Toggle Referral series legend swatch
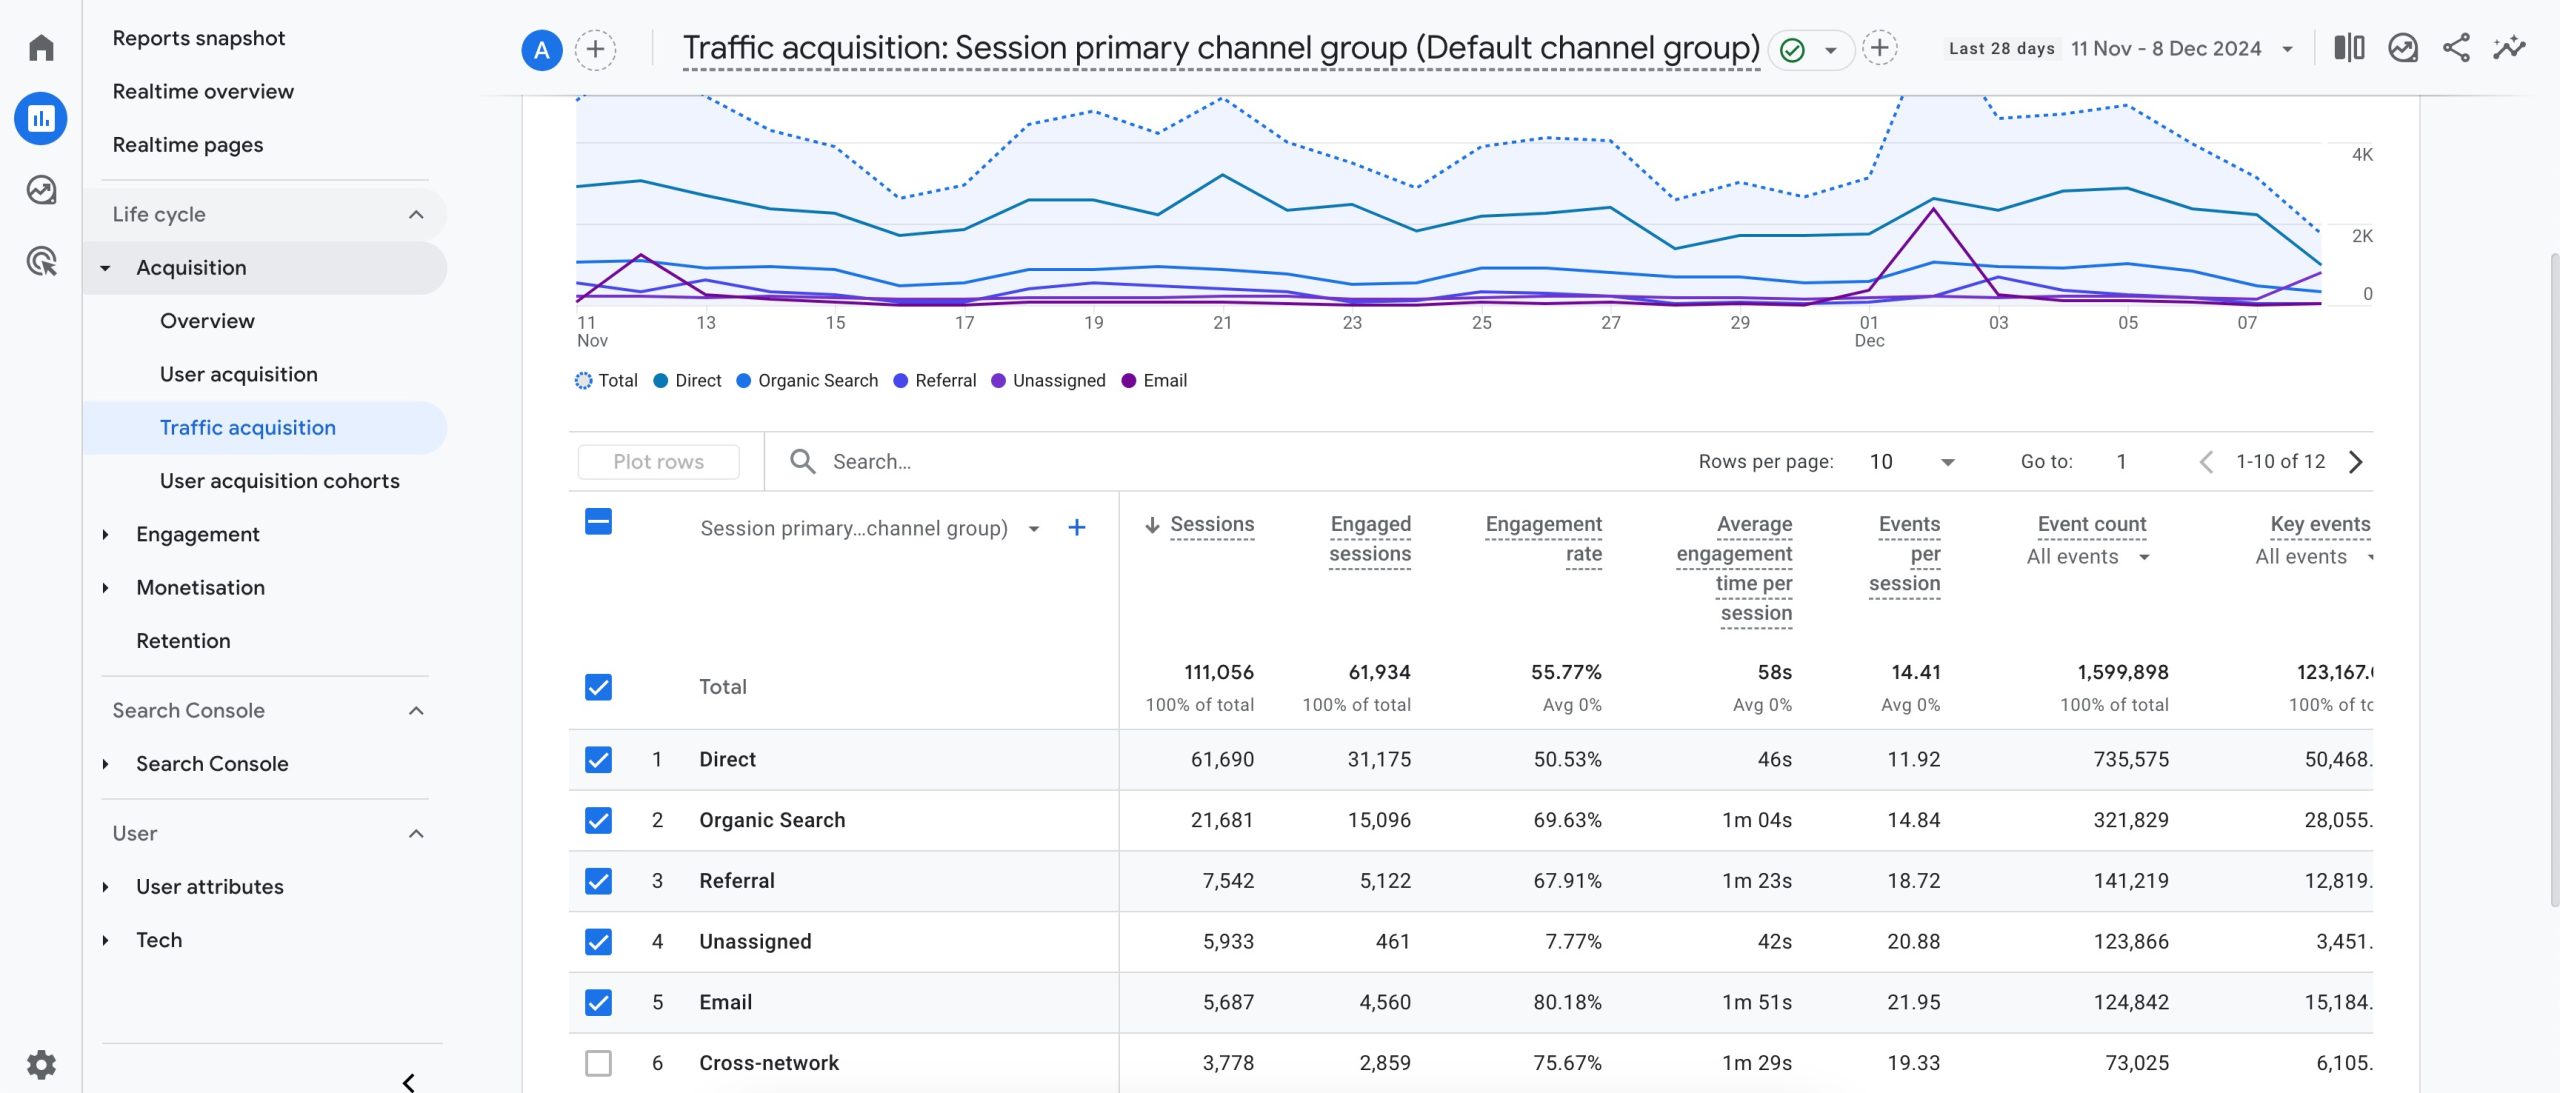Screen dimensions: 2560x1093 point(900,381)
